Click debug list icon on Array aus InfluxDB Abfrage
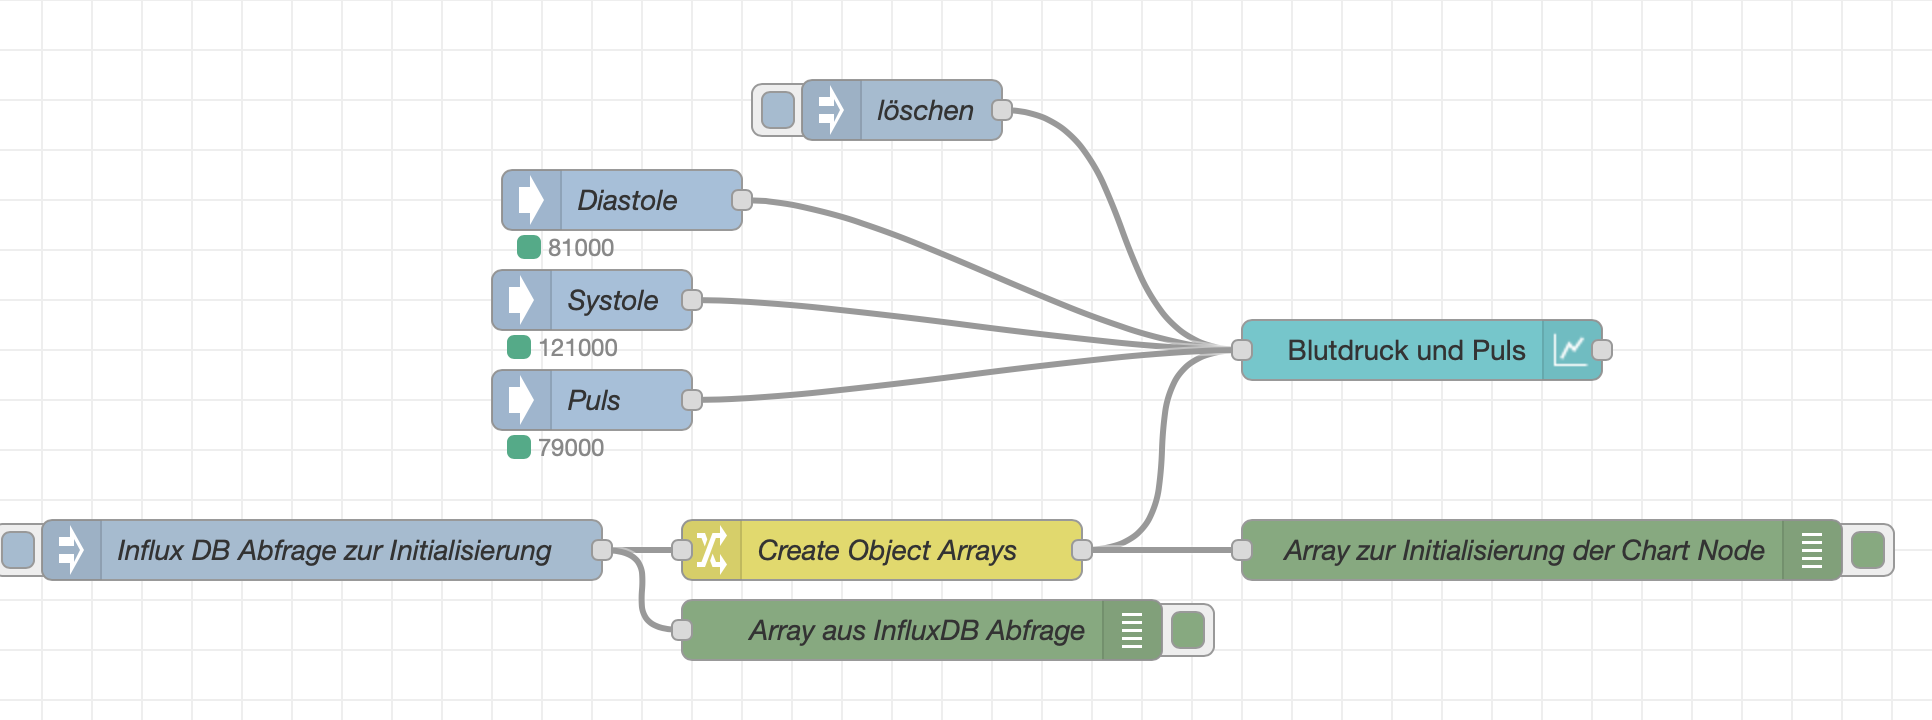The image size is (1932, 720). [1131, 630]
